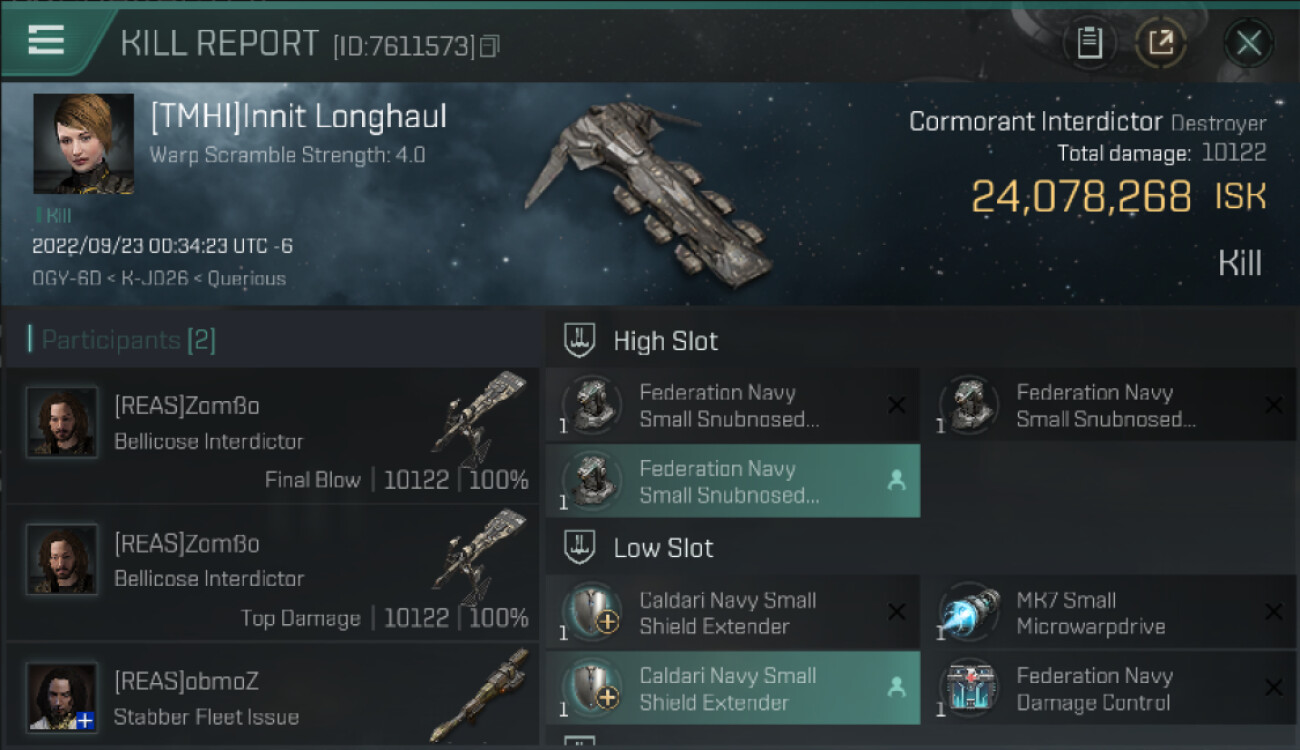Click the first Caldari Navy Small Shield Extender
Screen dimensions: 1300x750
click(732, 612)
